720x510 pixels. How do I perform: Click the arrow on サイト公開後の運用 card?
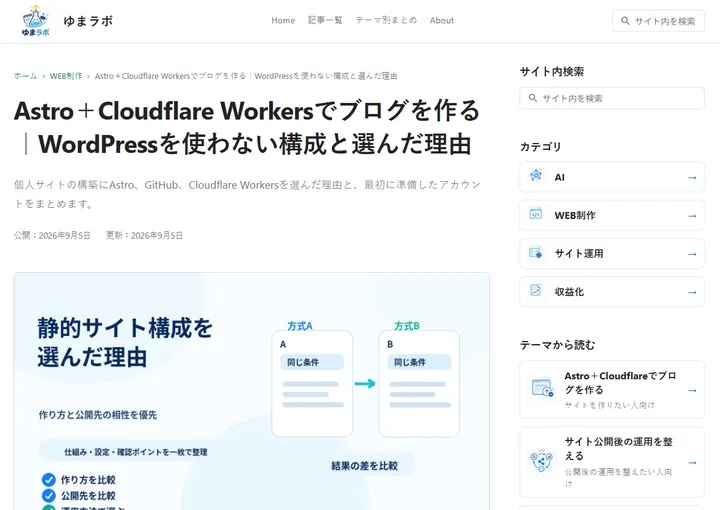(x=692, y=463)
